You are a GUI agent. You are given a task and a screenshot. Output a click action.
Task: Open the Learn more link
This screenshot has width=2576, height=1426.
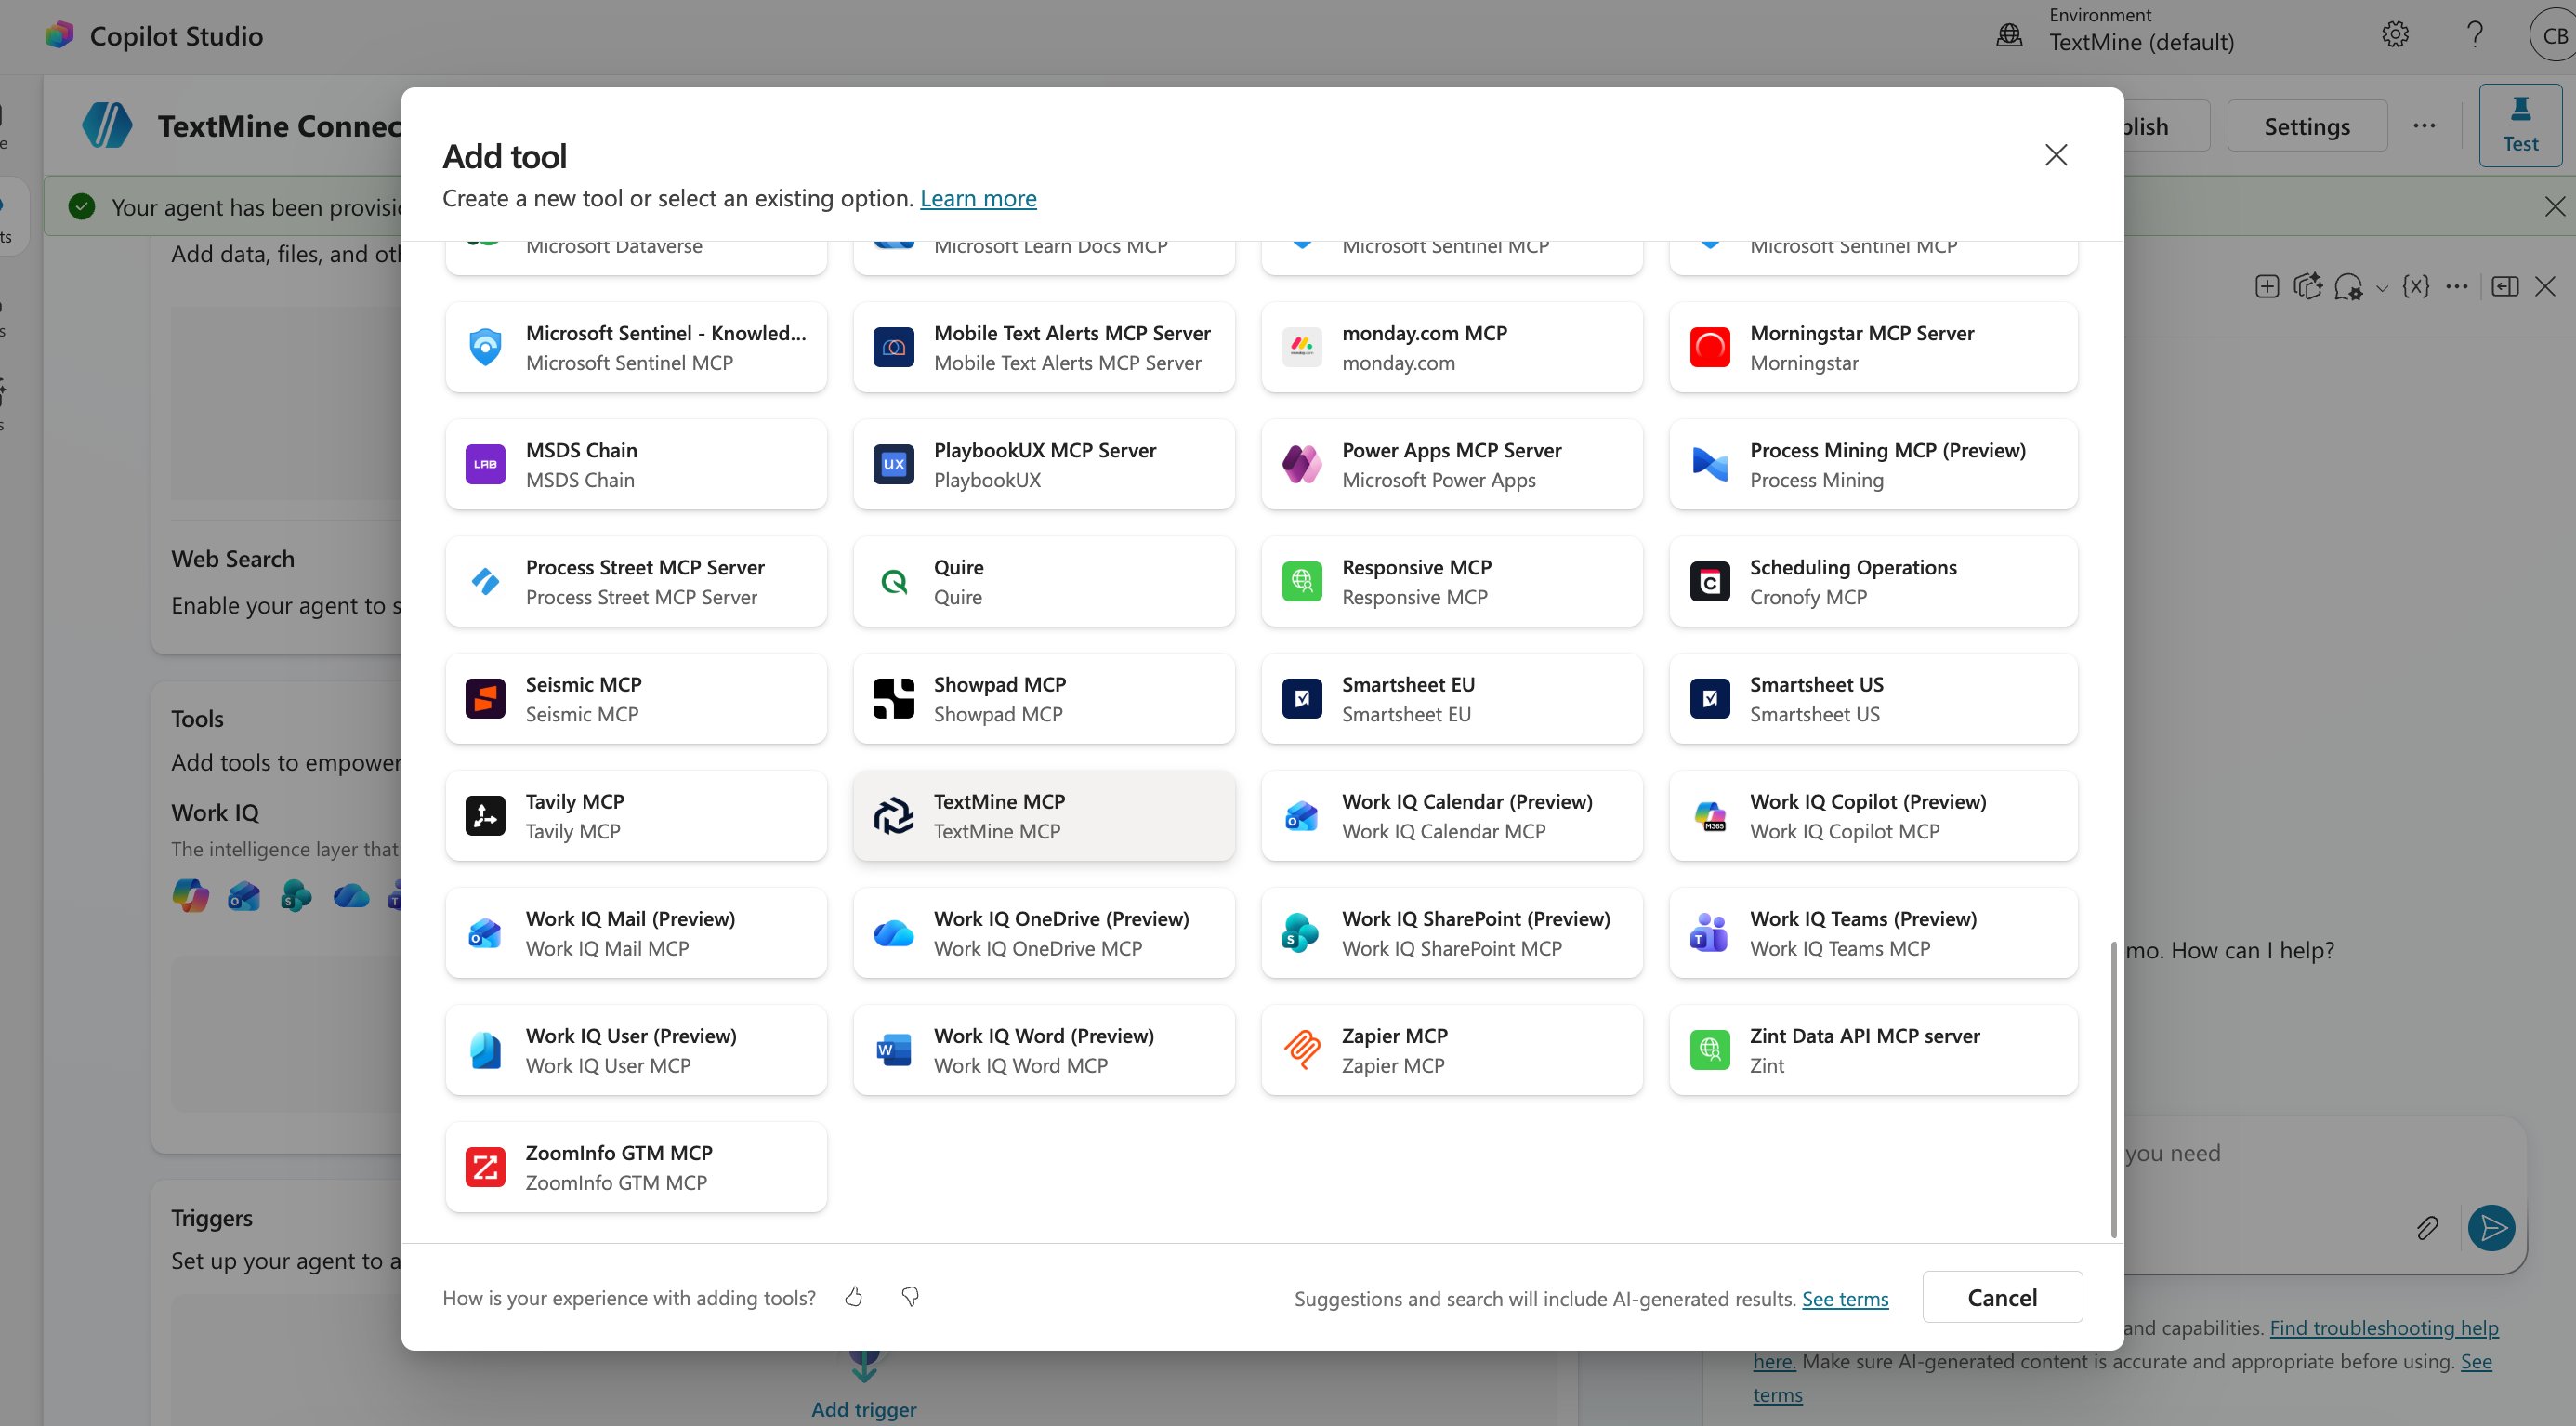point(978,198)
